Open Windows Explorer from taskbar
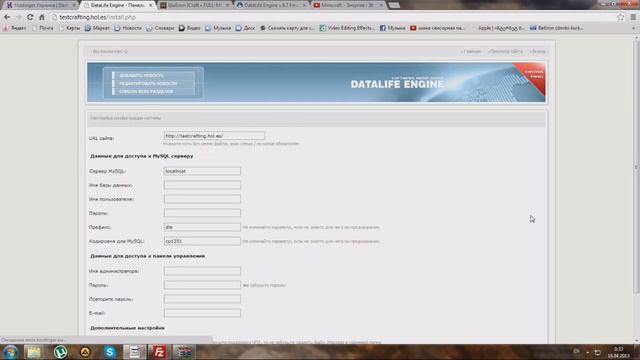The height and width of the screenshot is (360, 640). coord(34,352)
